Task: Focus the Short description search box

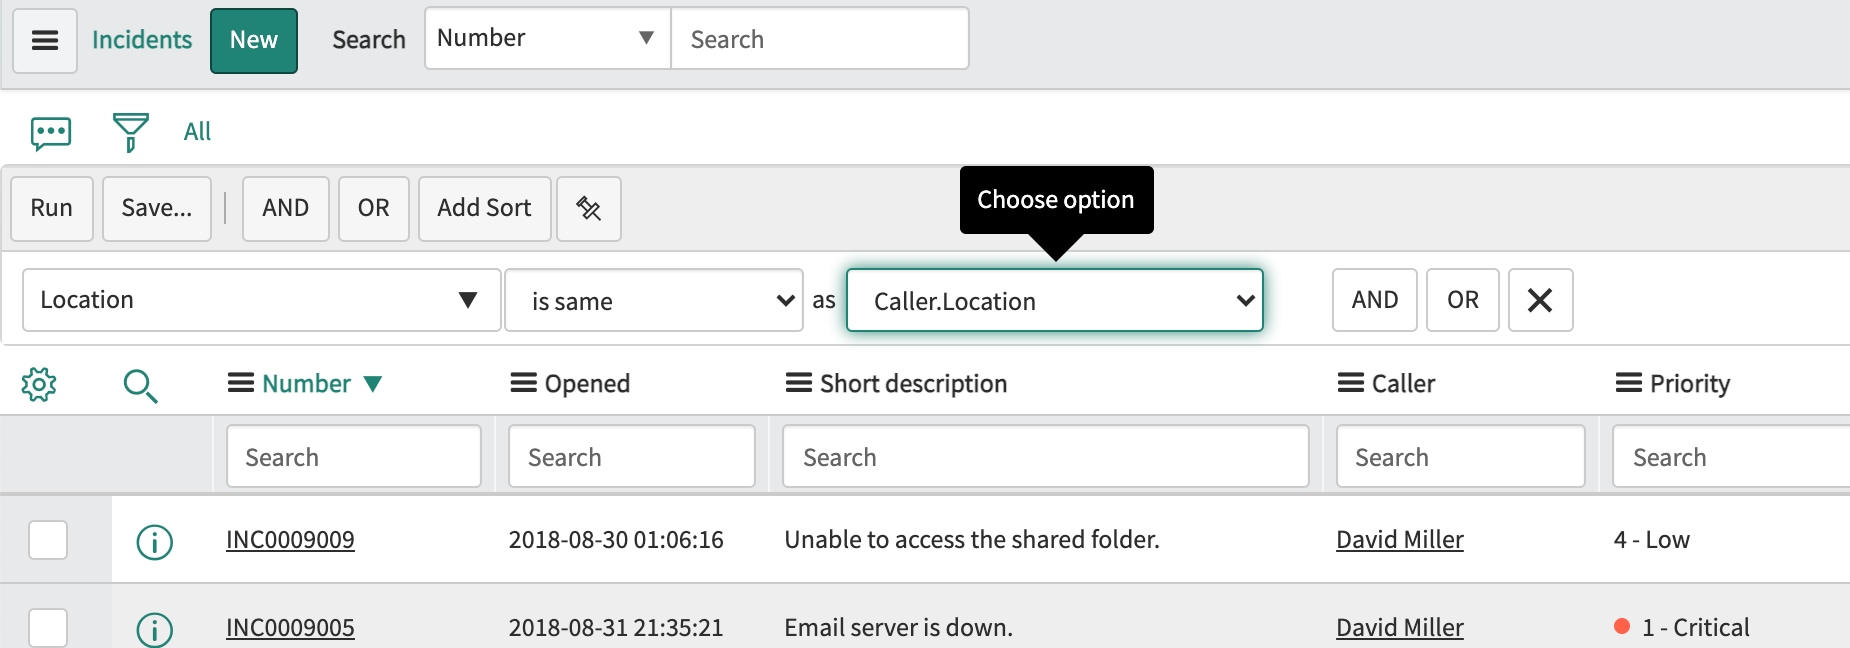Action: (1046, 457)
